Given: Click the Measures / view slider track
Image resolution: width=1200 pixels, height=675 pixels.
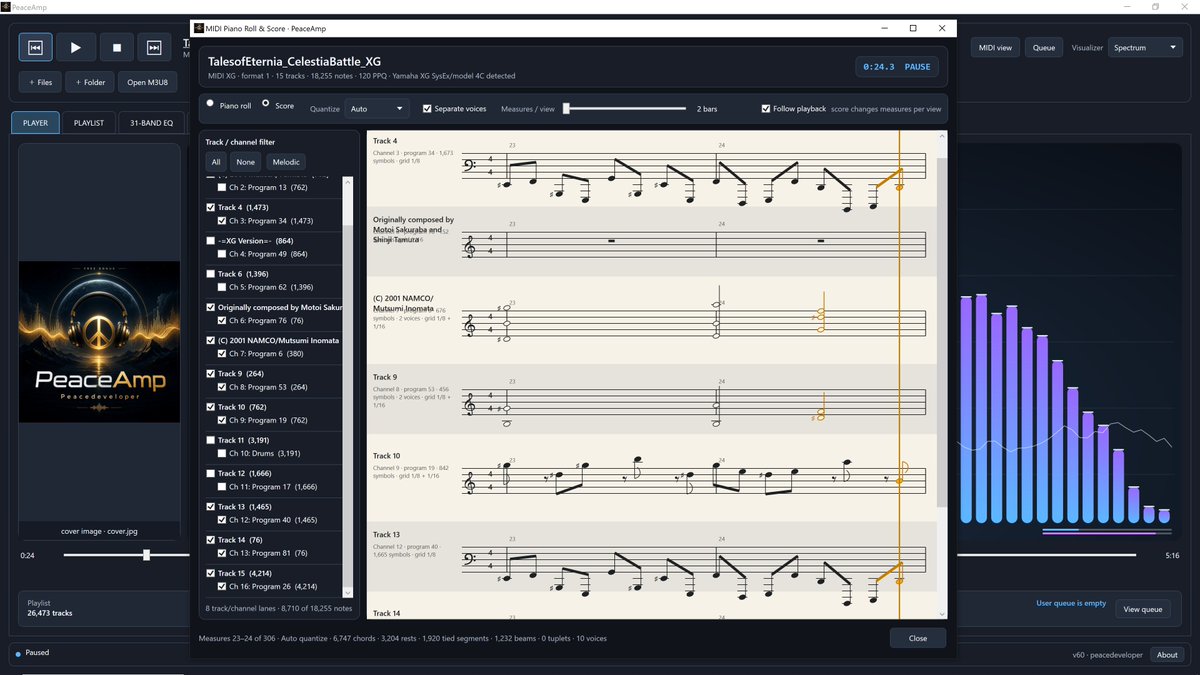Looking at the screenshot, I should click(624, 108).
